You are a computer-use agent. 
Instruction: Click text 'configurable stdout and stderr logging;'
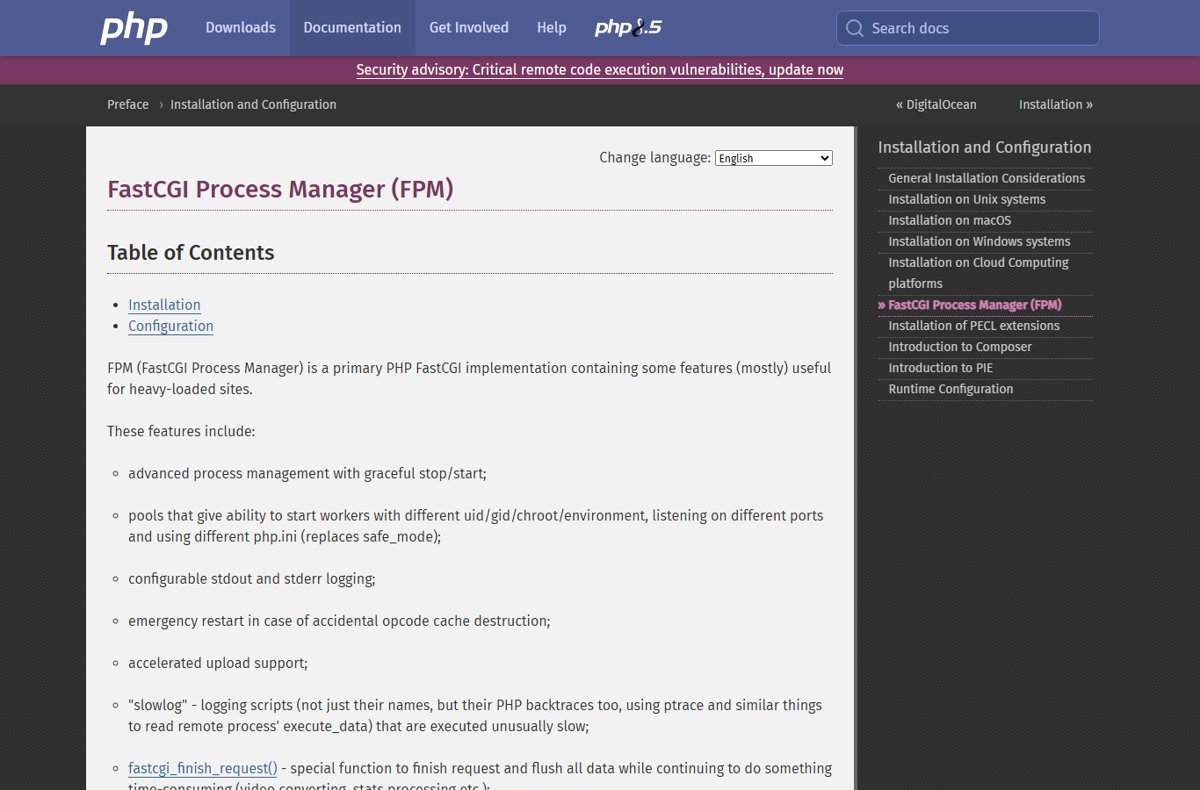click(252, 579)
